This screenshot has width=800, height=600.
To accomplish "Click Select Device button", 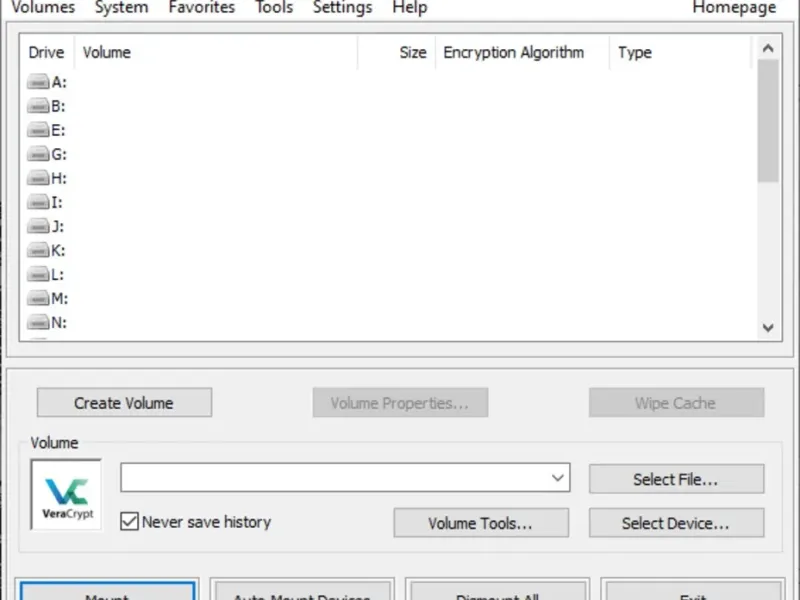I will pos(676,522).
